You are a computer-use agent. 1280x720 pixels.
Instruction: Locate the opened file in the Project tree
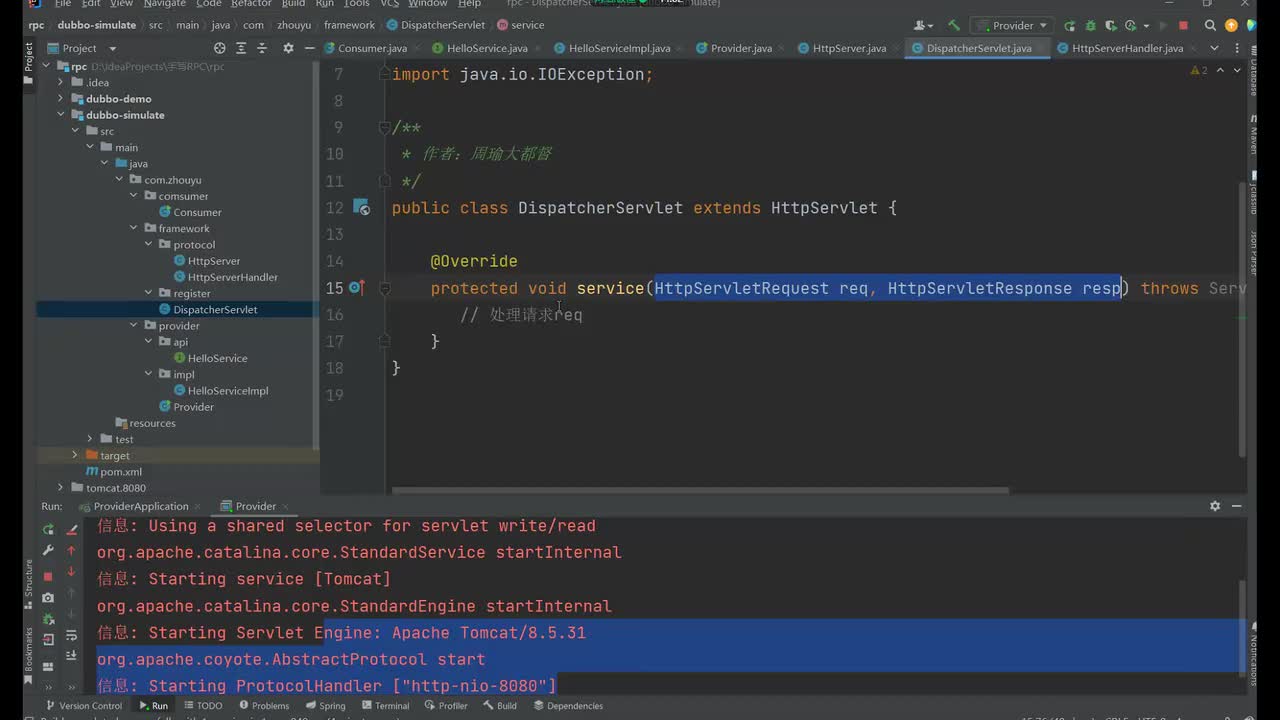(220, 48)
